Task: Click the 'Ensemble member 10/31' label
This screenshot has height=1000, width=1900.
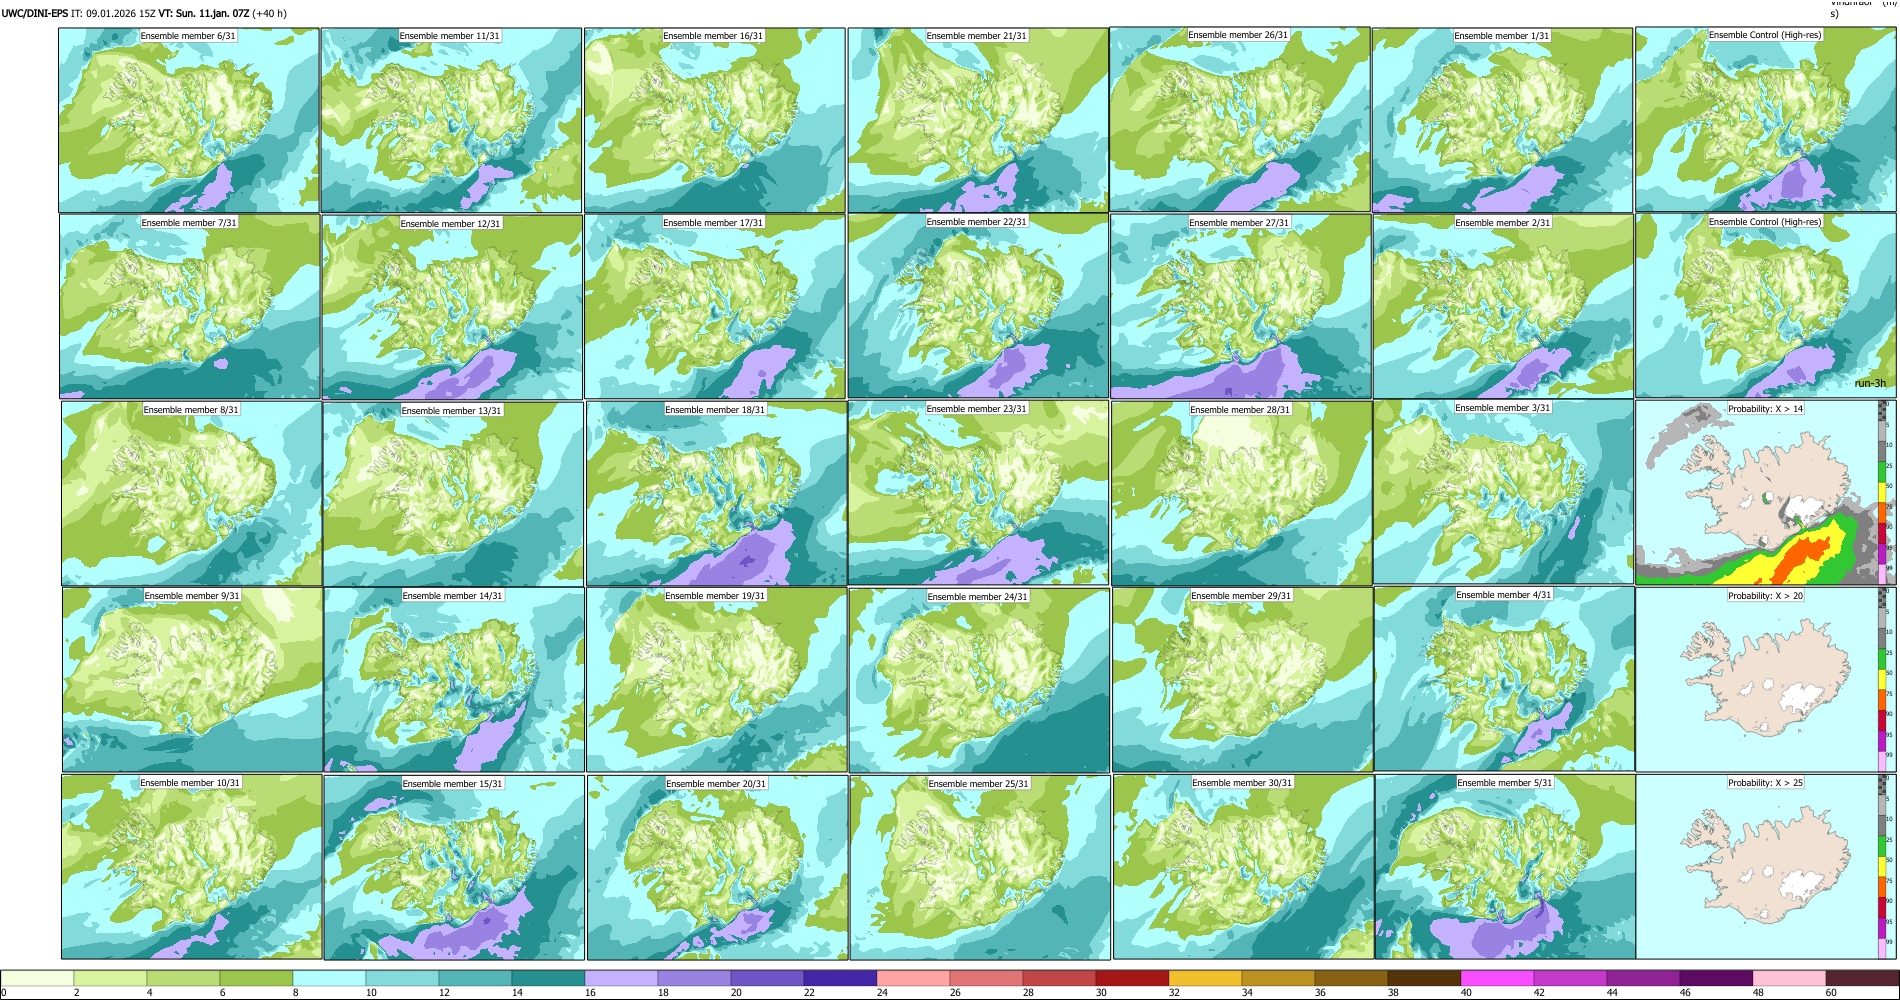Action: click(x=190, y=783)
